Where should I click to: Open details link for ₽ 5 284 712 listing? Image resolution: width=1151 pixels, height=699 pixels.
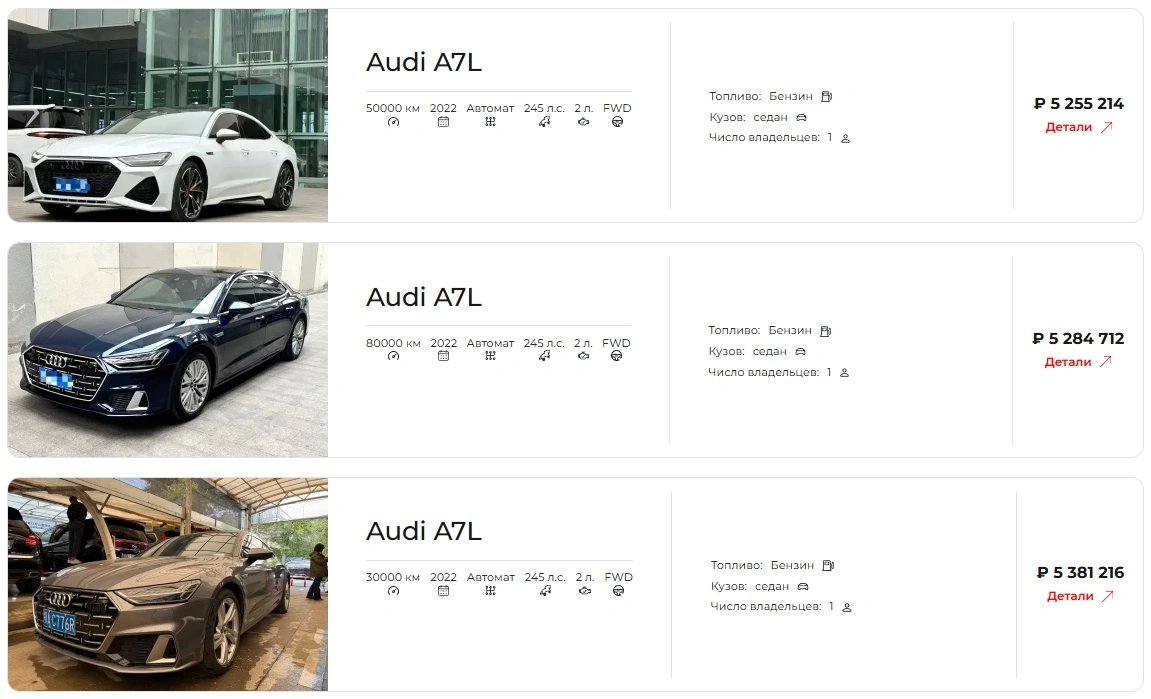tap(1078, 362)
